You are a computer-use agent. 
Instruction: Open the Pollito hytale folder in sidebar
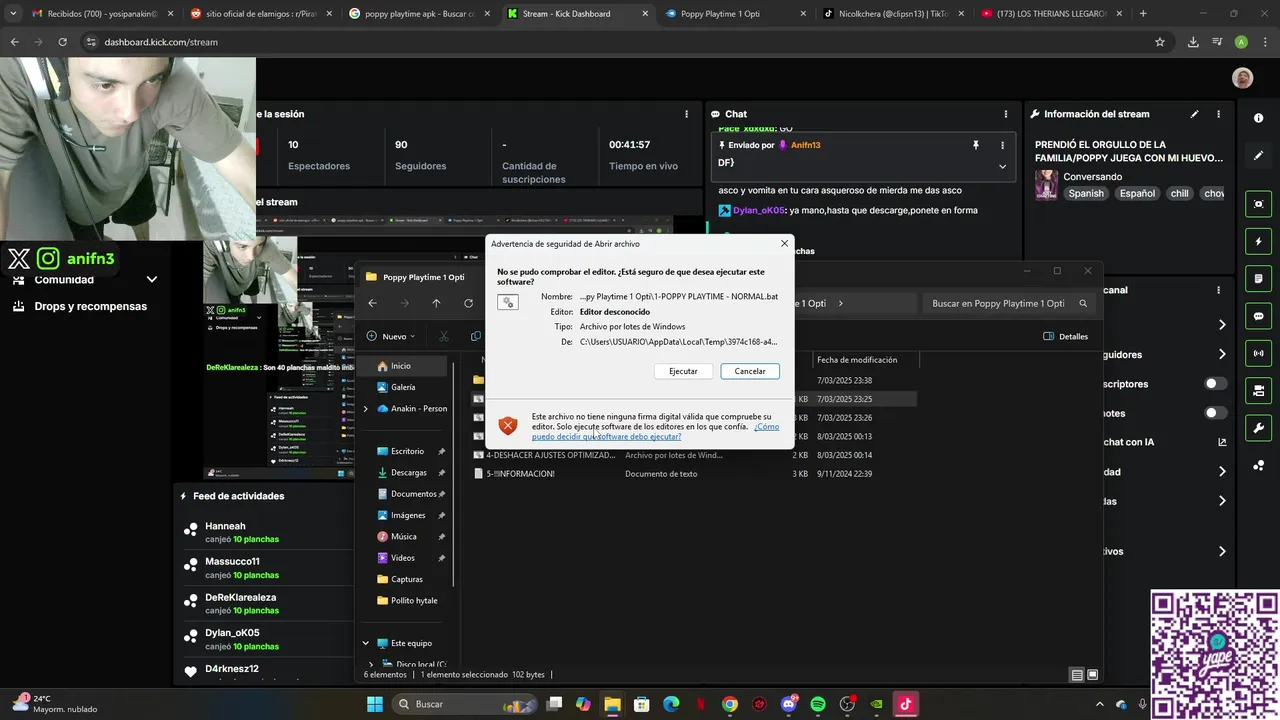(x=413, y=600)
